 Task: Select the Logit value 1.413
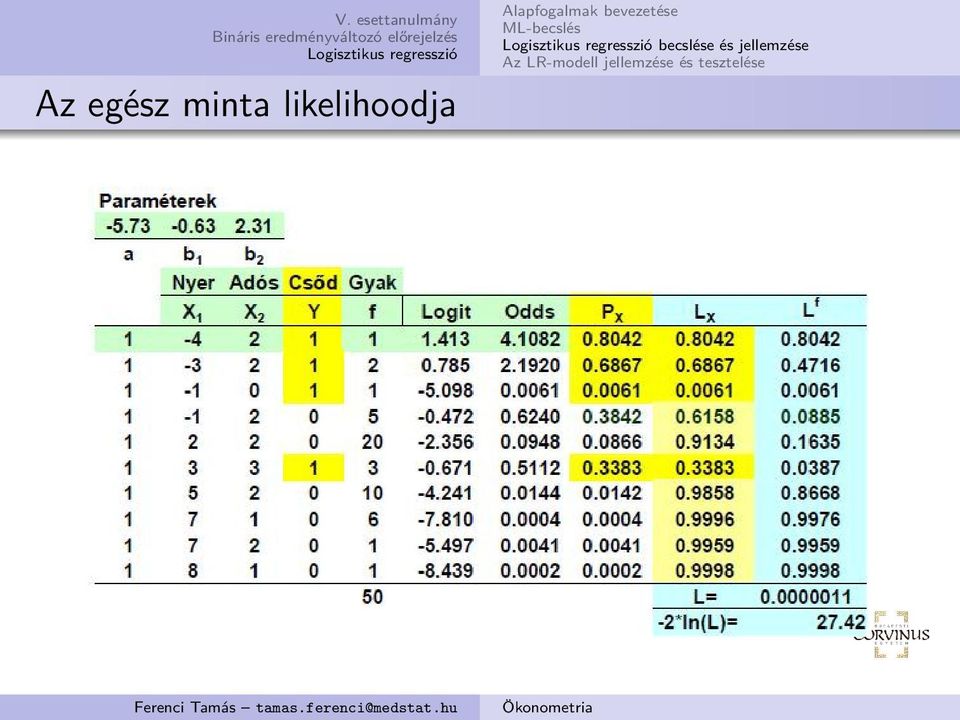tap(445, 339)
